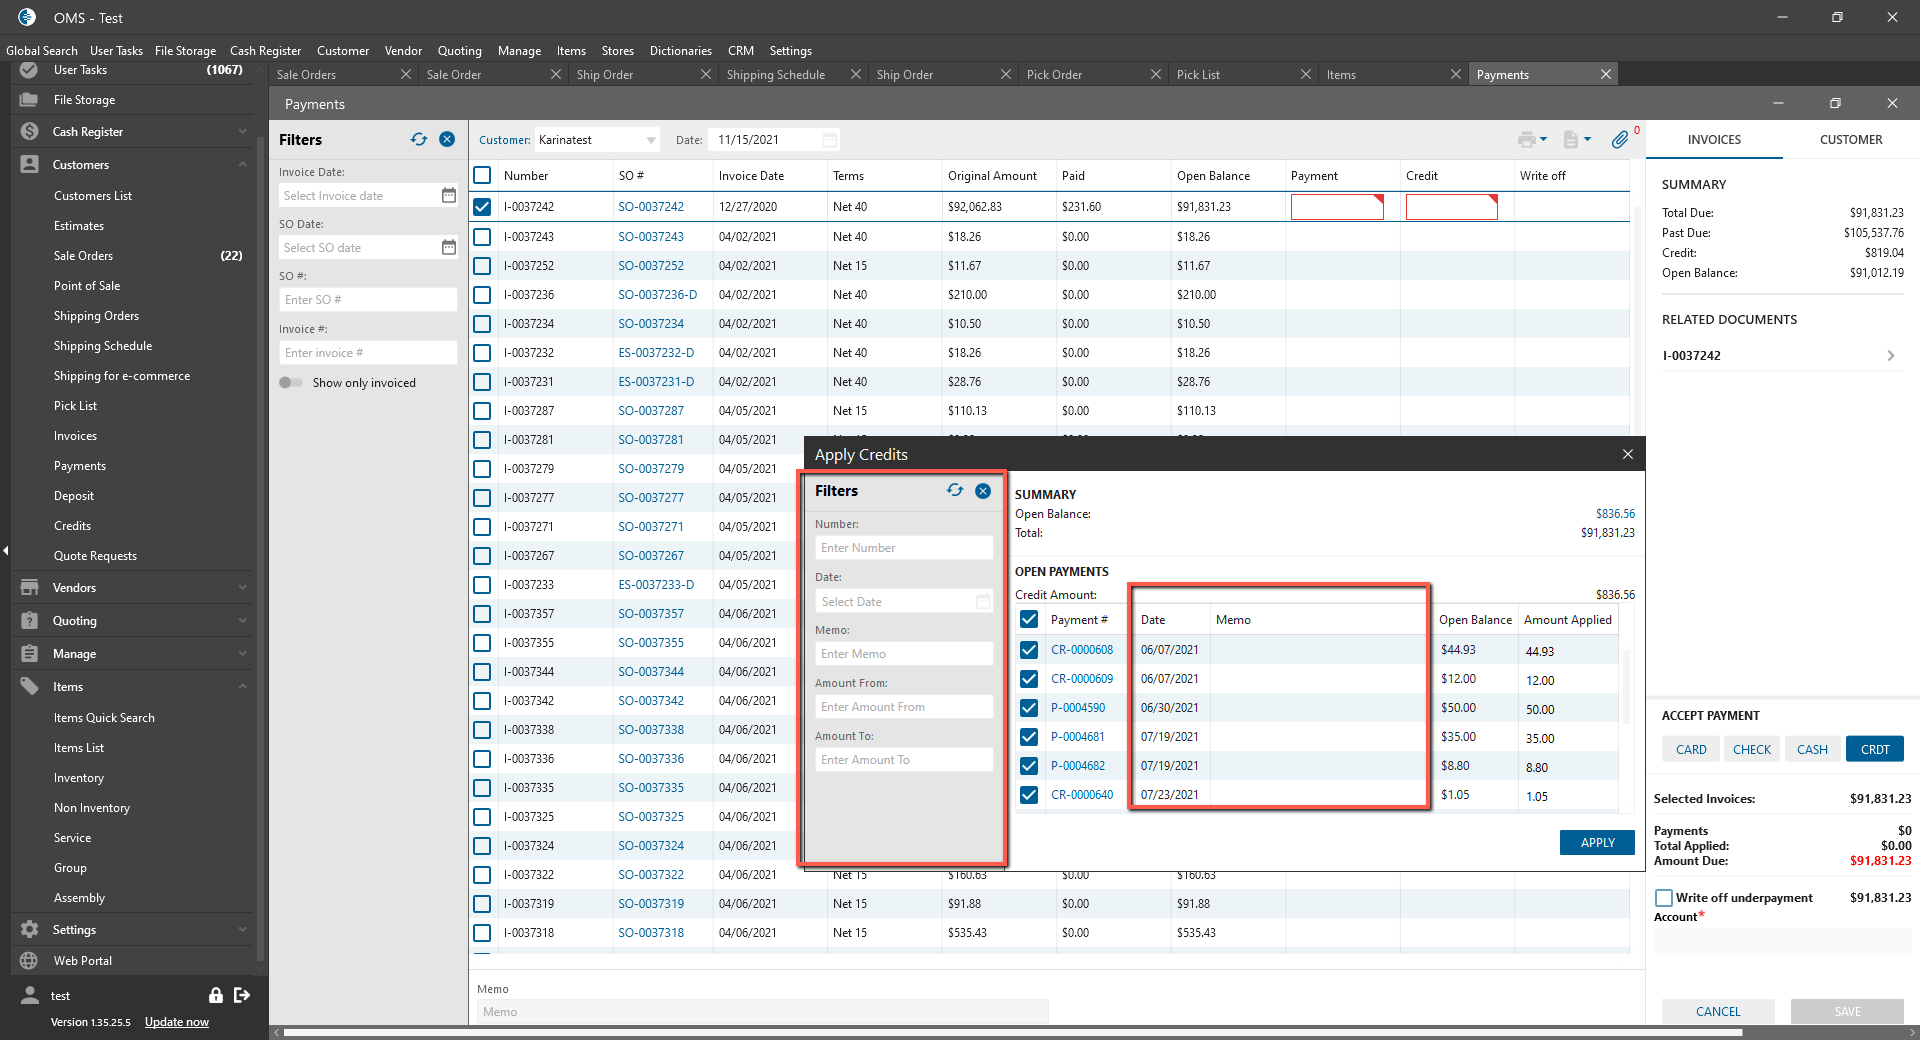1920x1040 pixels.
Task: Refresh the Apply Credits filters
Action: [x=955, y=491]
